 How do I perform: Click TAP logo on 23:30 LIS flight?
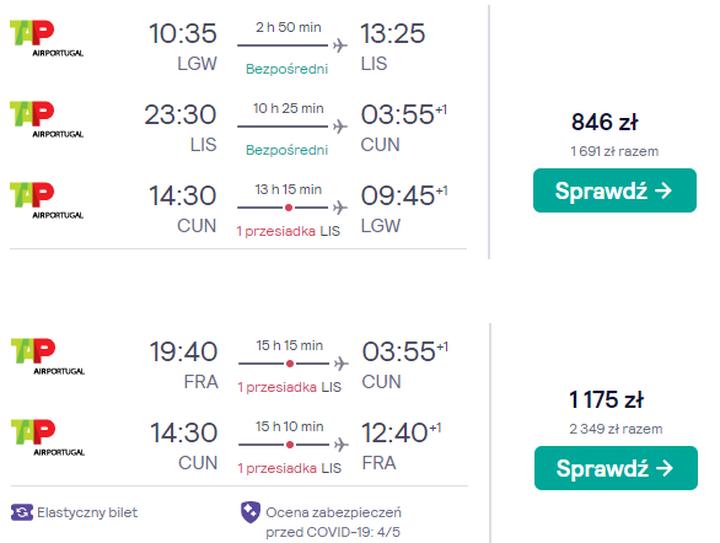[46, 120]
